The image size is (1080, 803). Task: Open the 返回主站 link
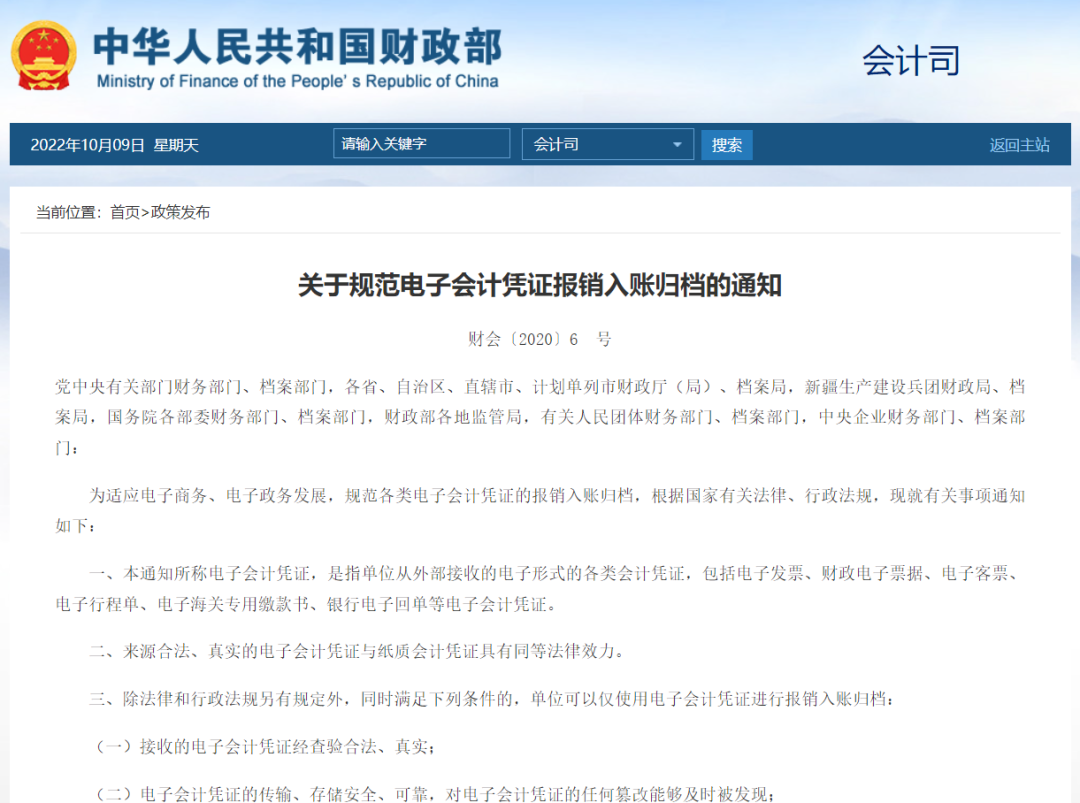pos(1019,145)
